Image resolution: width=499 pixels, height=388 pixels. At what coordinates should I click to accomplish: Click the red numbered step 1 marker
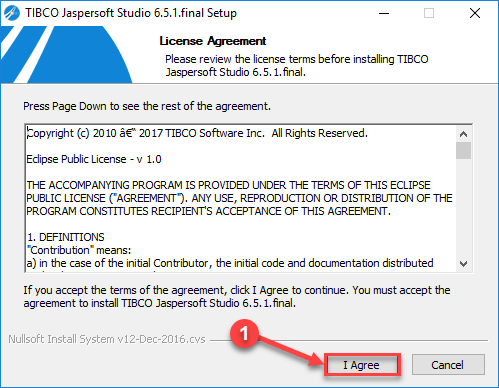[x=244, y=333]
